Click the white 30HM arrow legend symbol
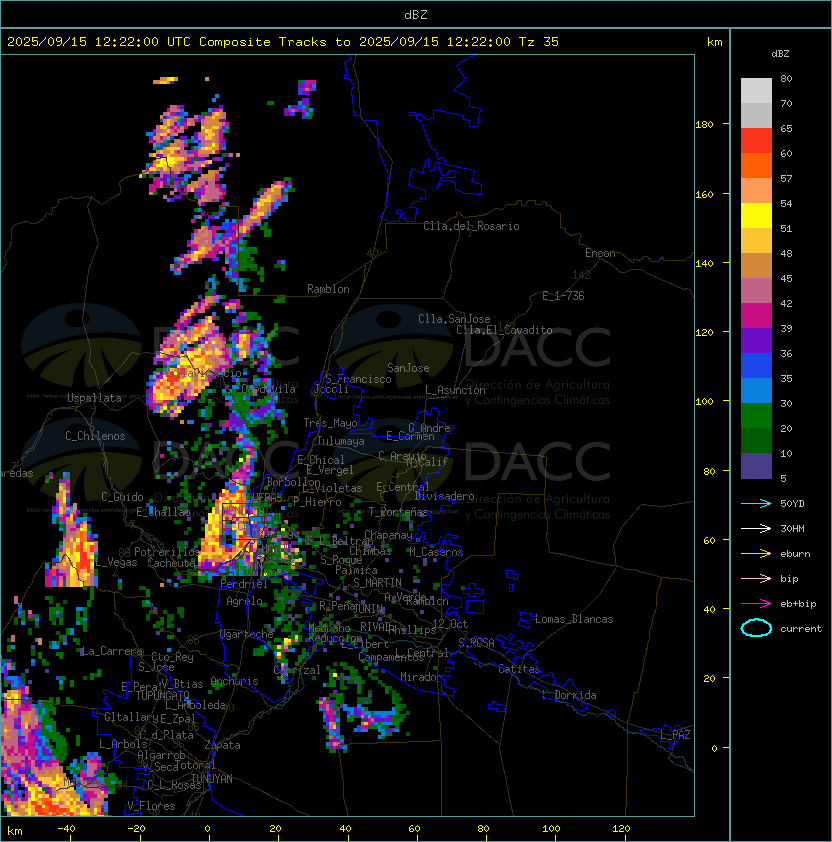This screenshot has width=832, height=842. click(x=756, y=528)
